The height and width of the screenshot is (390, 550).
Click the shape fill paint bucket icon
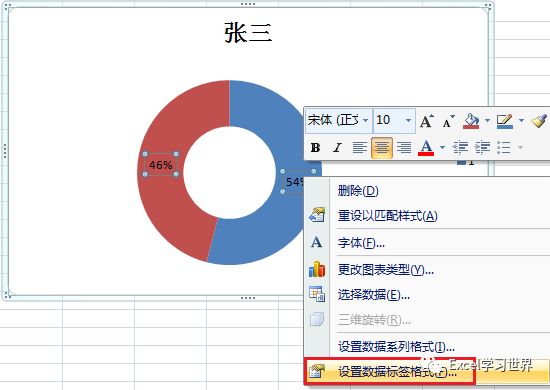471,121
